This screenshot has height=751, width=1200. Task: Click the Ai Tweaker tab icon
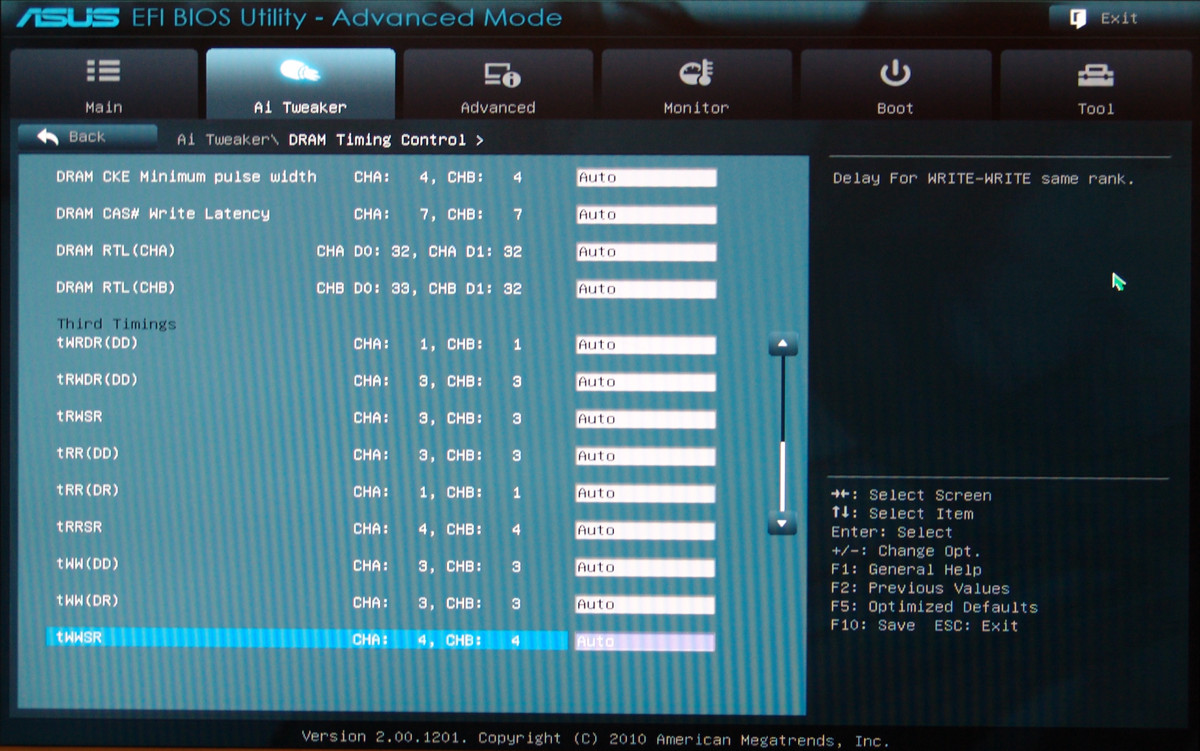pyautogui.click(x=300, y=71)
